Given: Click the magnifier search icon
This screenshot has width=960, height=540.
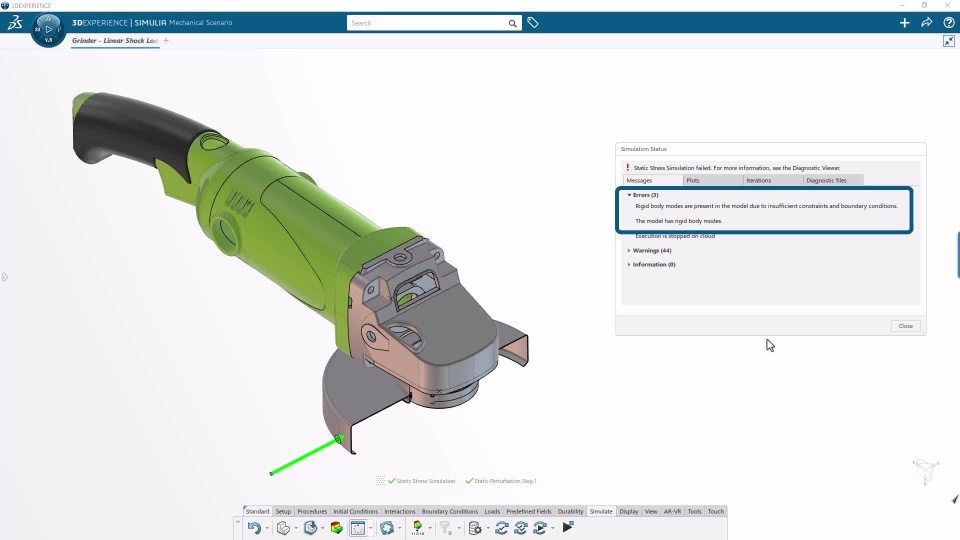Looking at the screenshot, I should click(x=512, y=23).
